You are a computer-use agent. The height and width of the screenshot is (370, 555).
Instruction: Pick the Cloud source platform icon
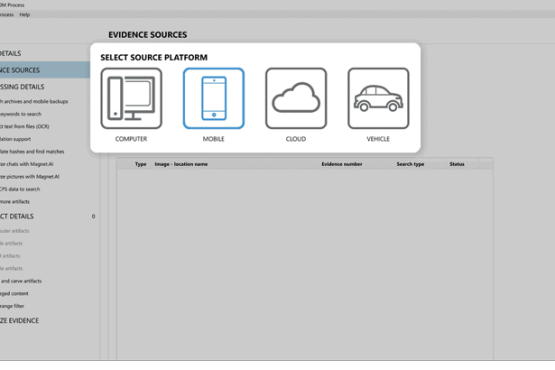296,98
